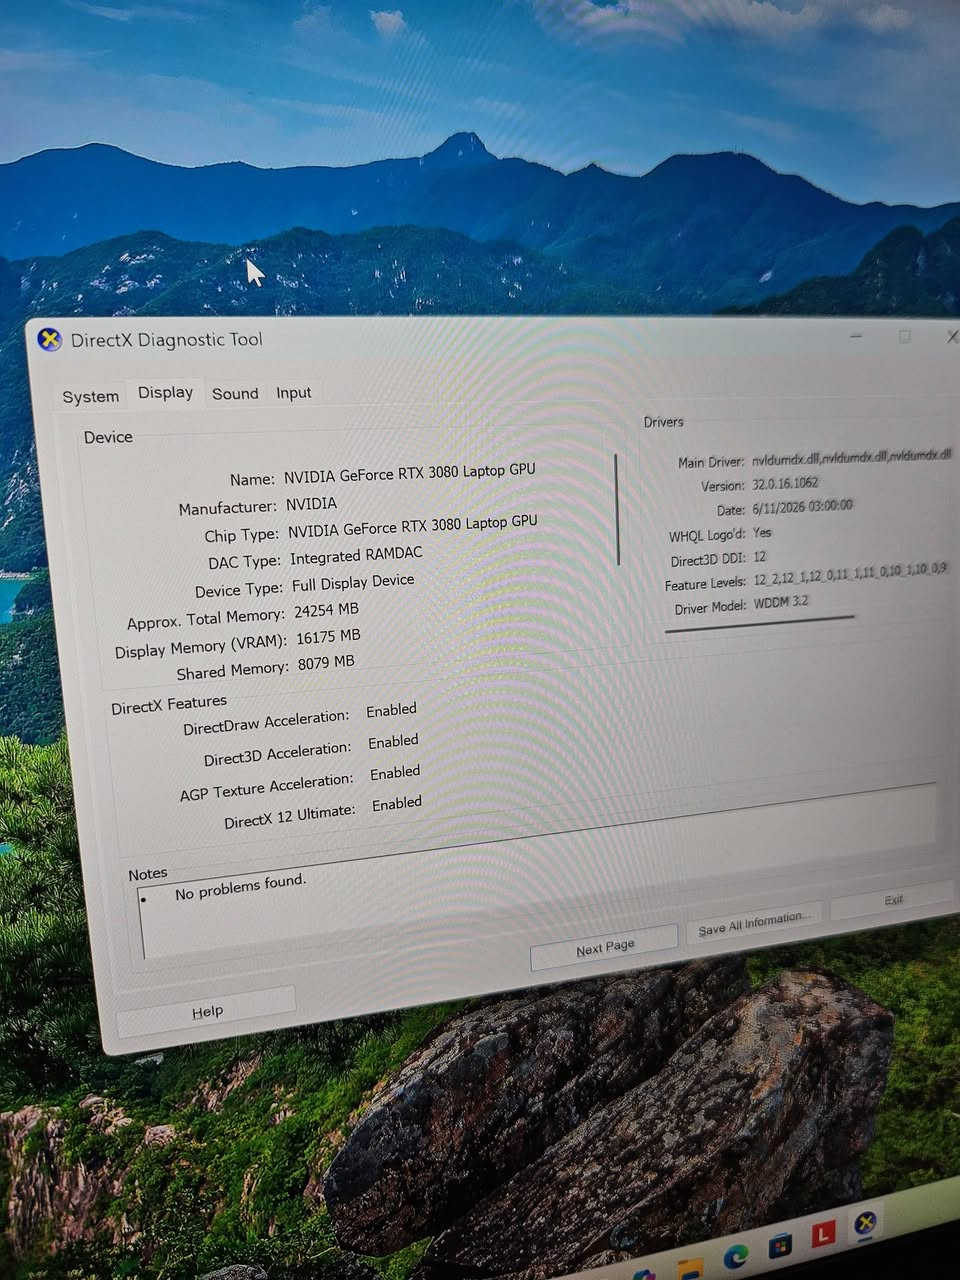Image resolution: width=960 pixels, height=1280 pixels.
Task: Switch to the System tab
Action: pyautogui.click(x=90, y=396)
